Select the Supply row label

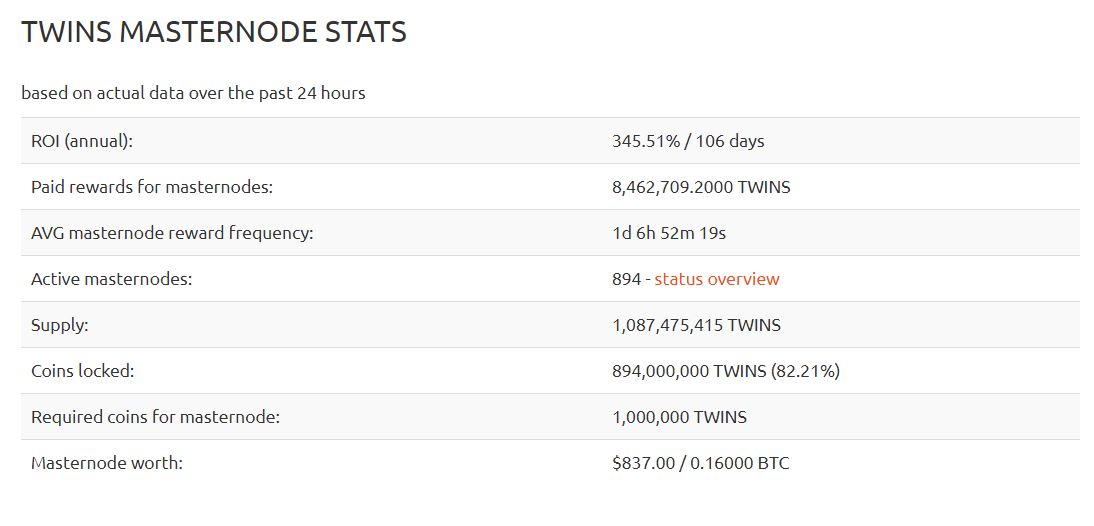tap(59, 325)
